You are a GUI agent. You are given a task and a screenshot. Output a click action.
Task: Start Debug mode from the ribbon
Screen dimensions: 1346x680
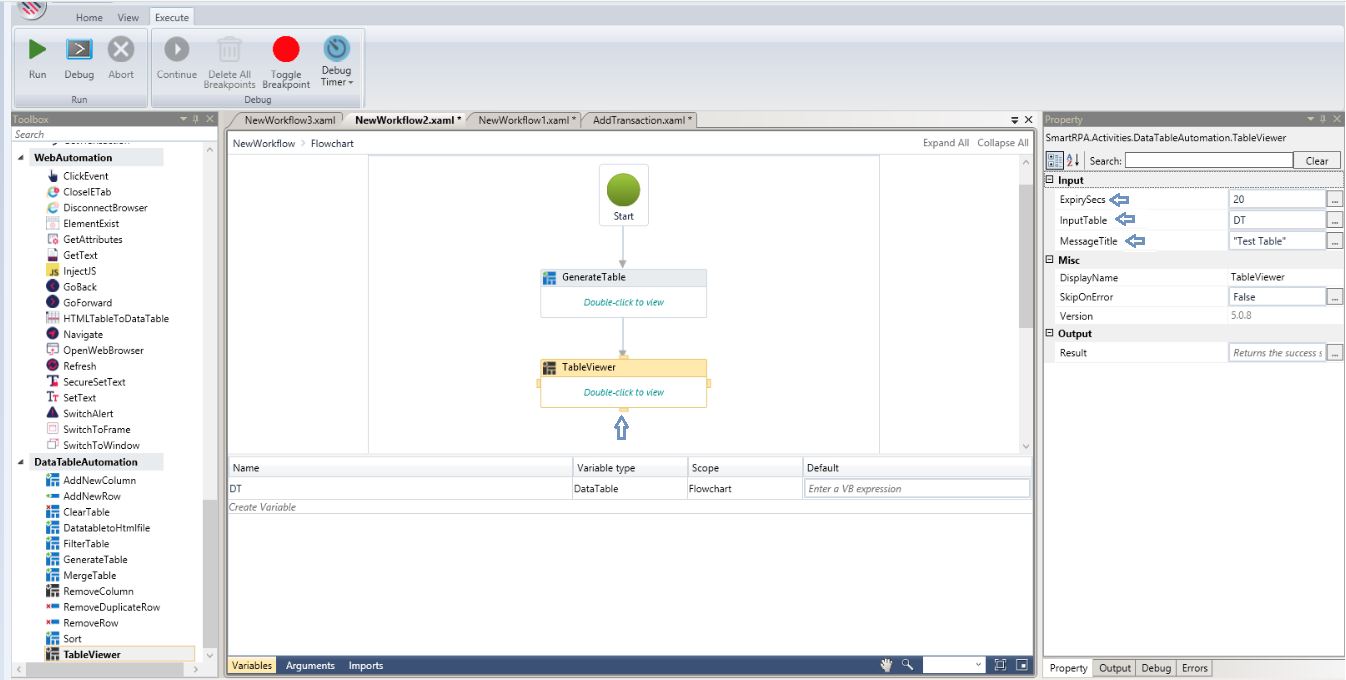pyautogui.click(x=79, y=50)
